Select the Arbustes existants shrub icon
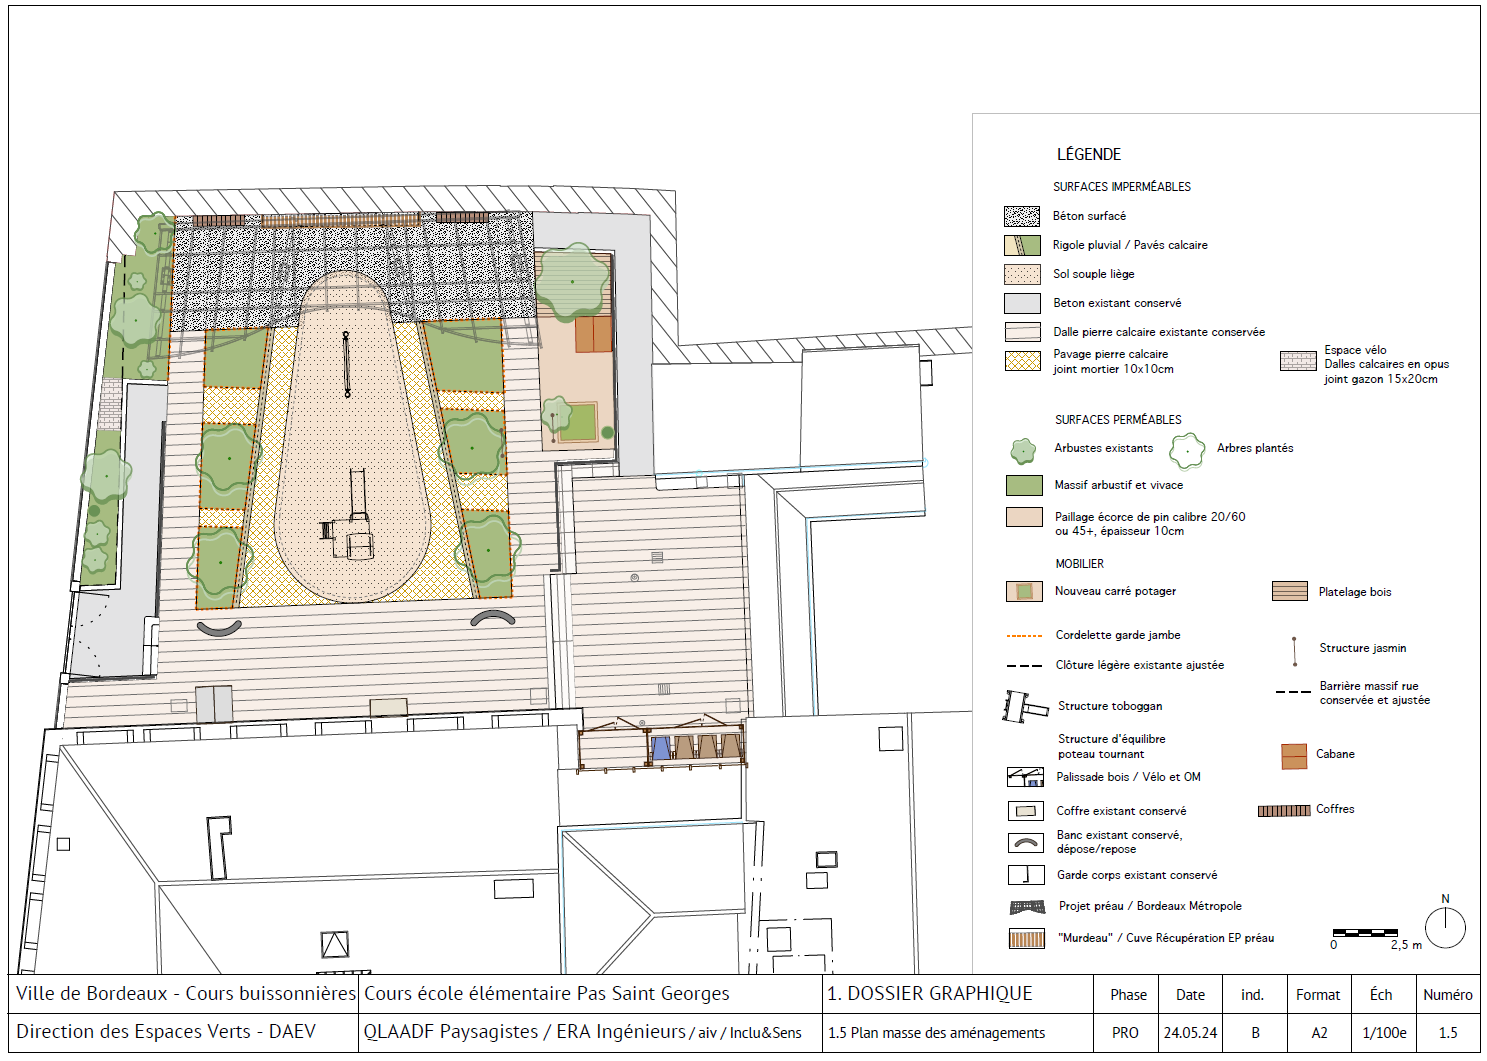The image size is (1487, 1061). 1022,451
